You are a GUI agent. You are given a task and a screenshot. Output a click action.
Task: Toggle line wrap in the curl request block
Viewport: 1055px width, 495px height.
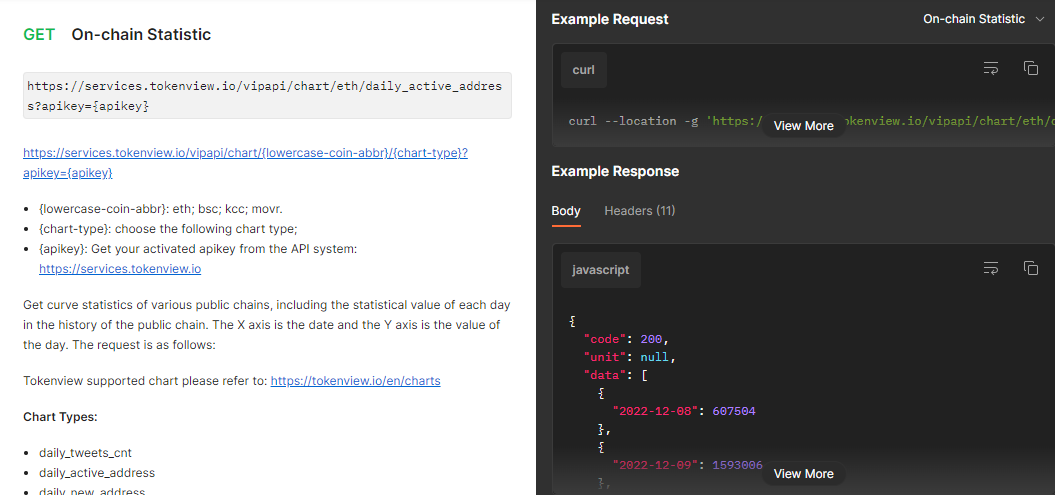991,69
